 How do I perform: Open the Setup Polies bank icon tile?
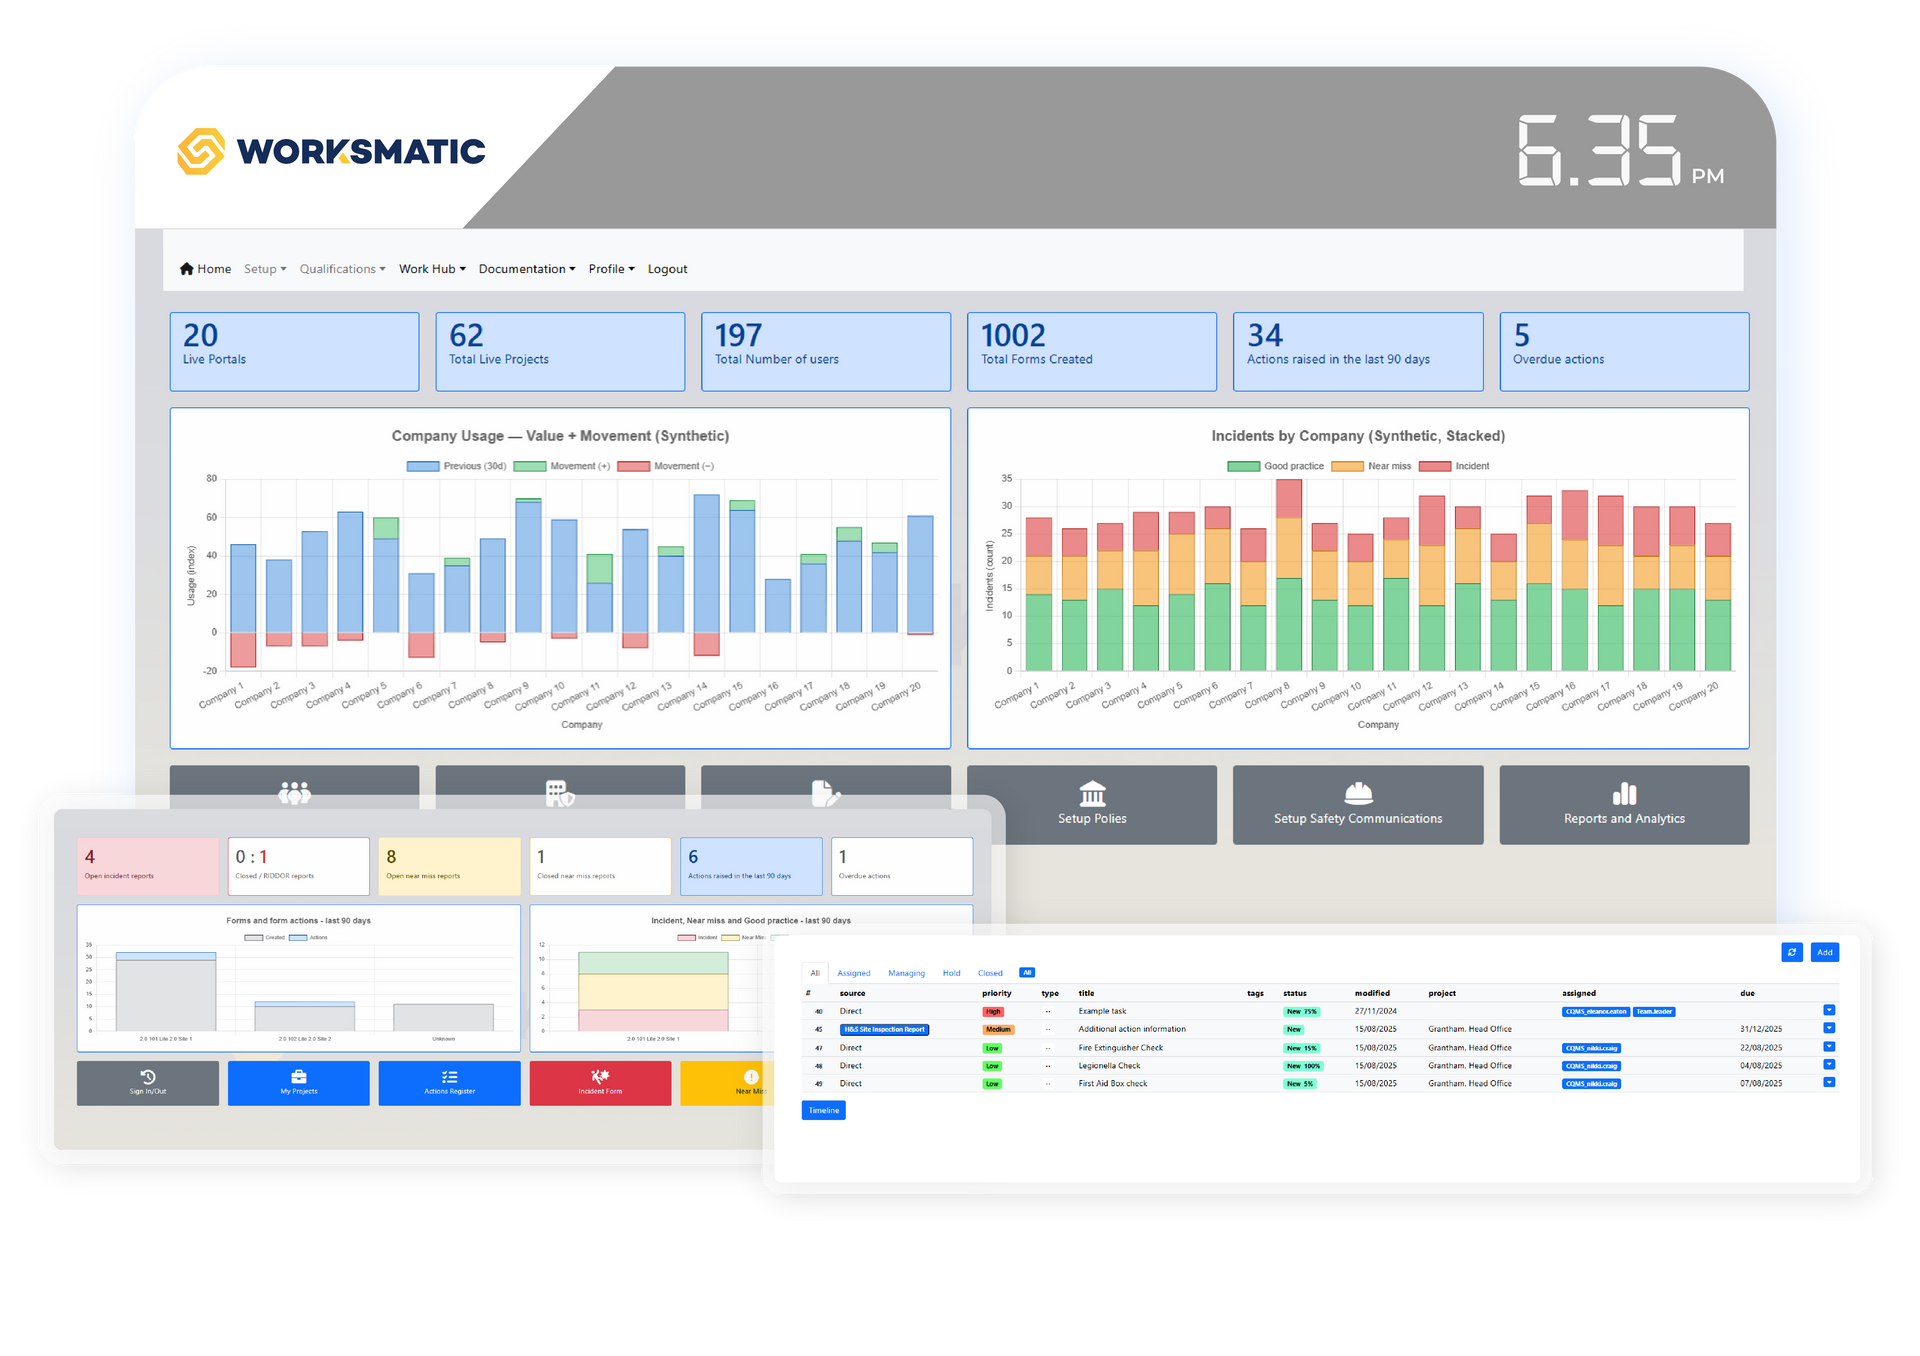point(1091,805)
